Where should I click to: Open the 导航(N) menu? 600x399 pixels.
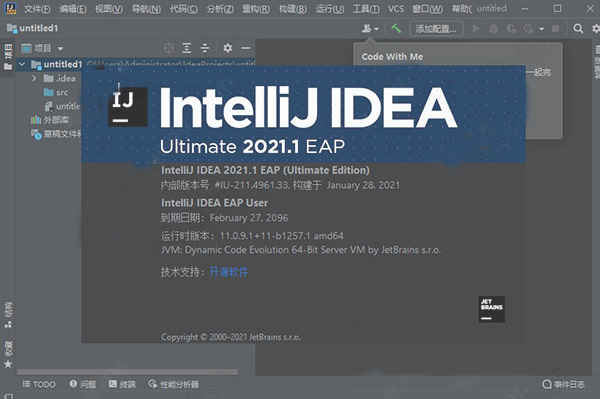146,8
